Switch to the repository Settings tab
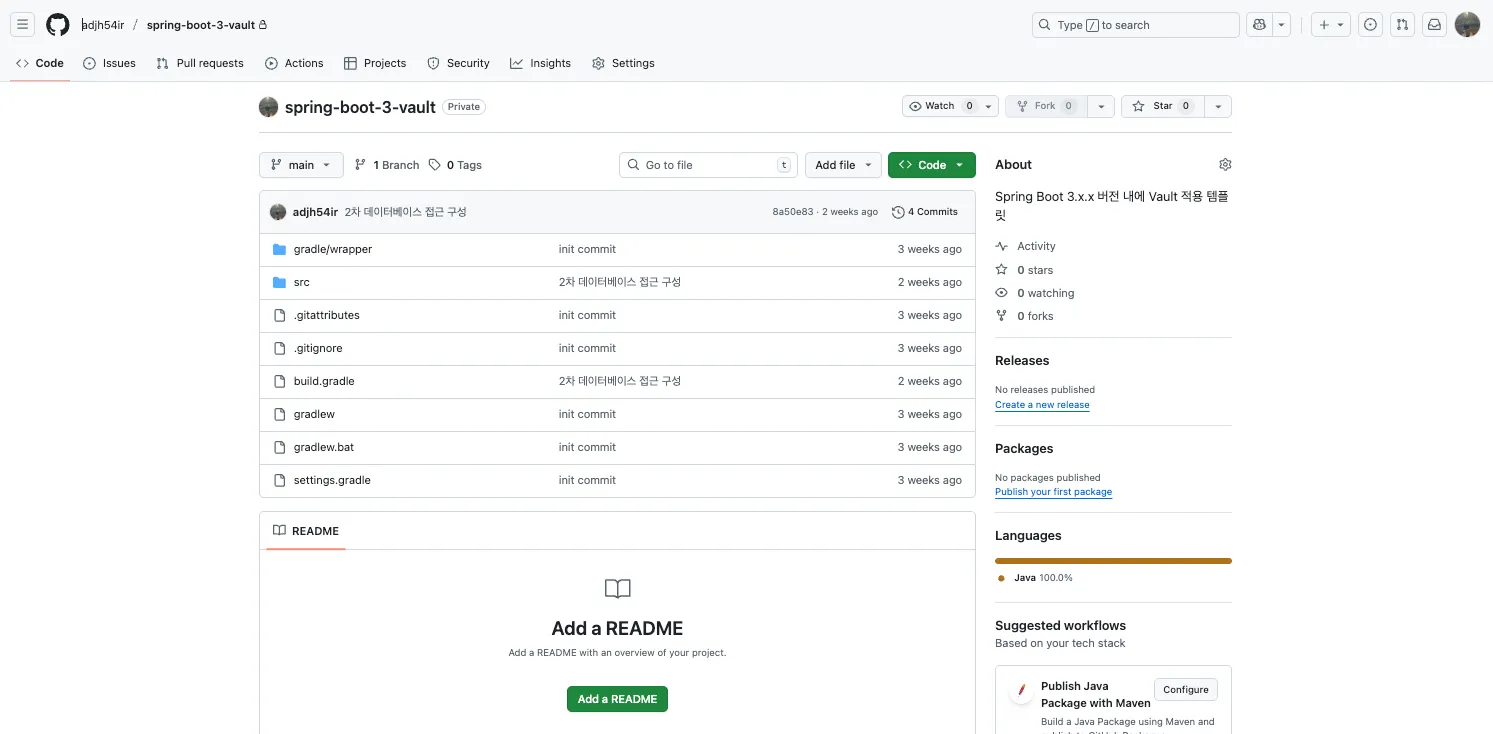 click(623, 63)
